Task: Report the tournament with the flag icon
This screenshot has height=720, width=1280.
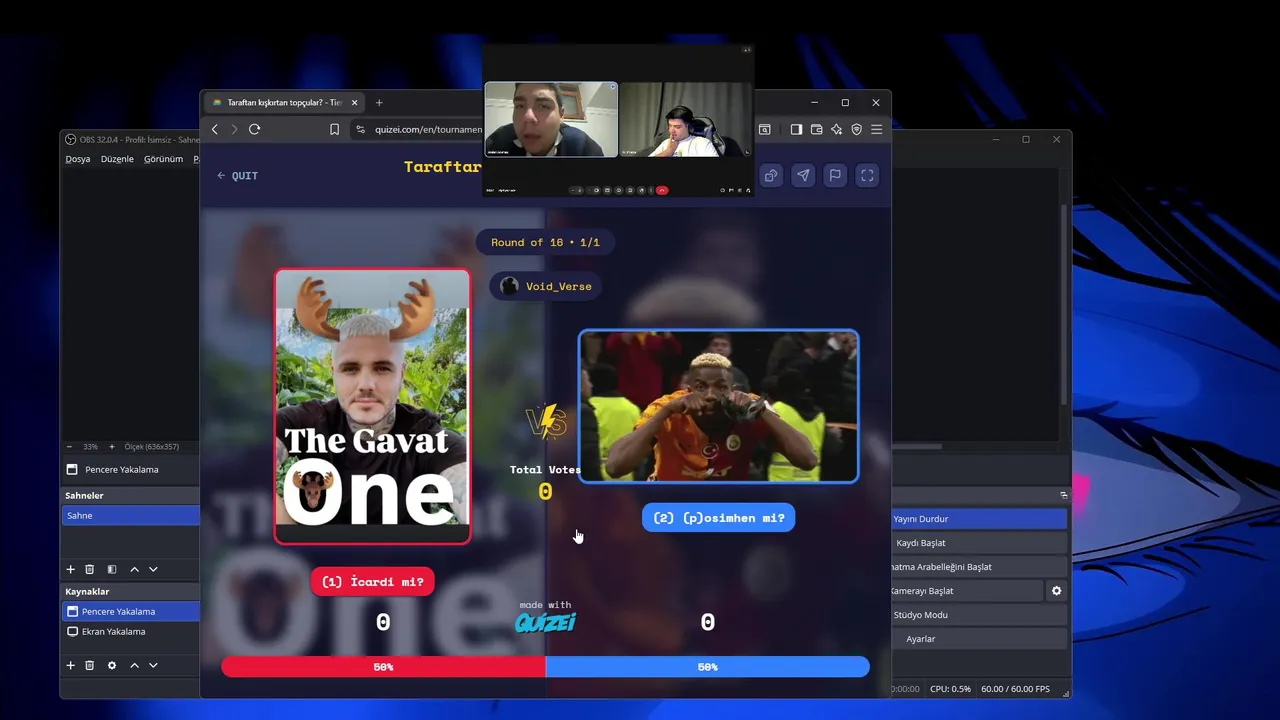Action: [835, 175]
